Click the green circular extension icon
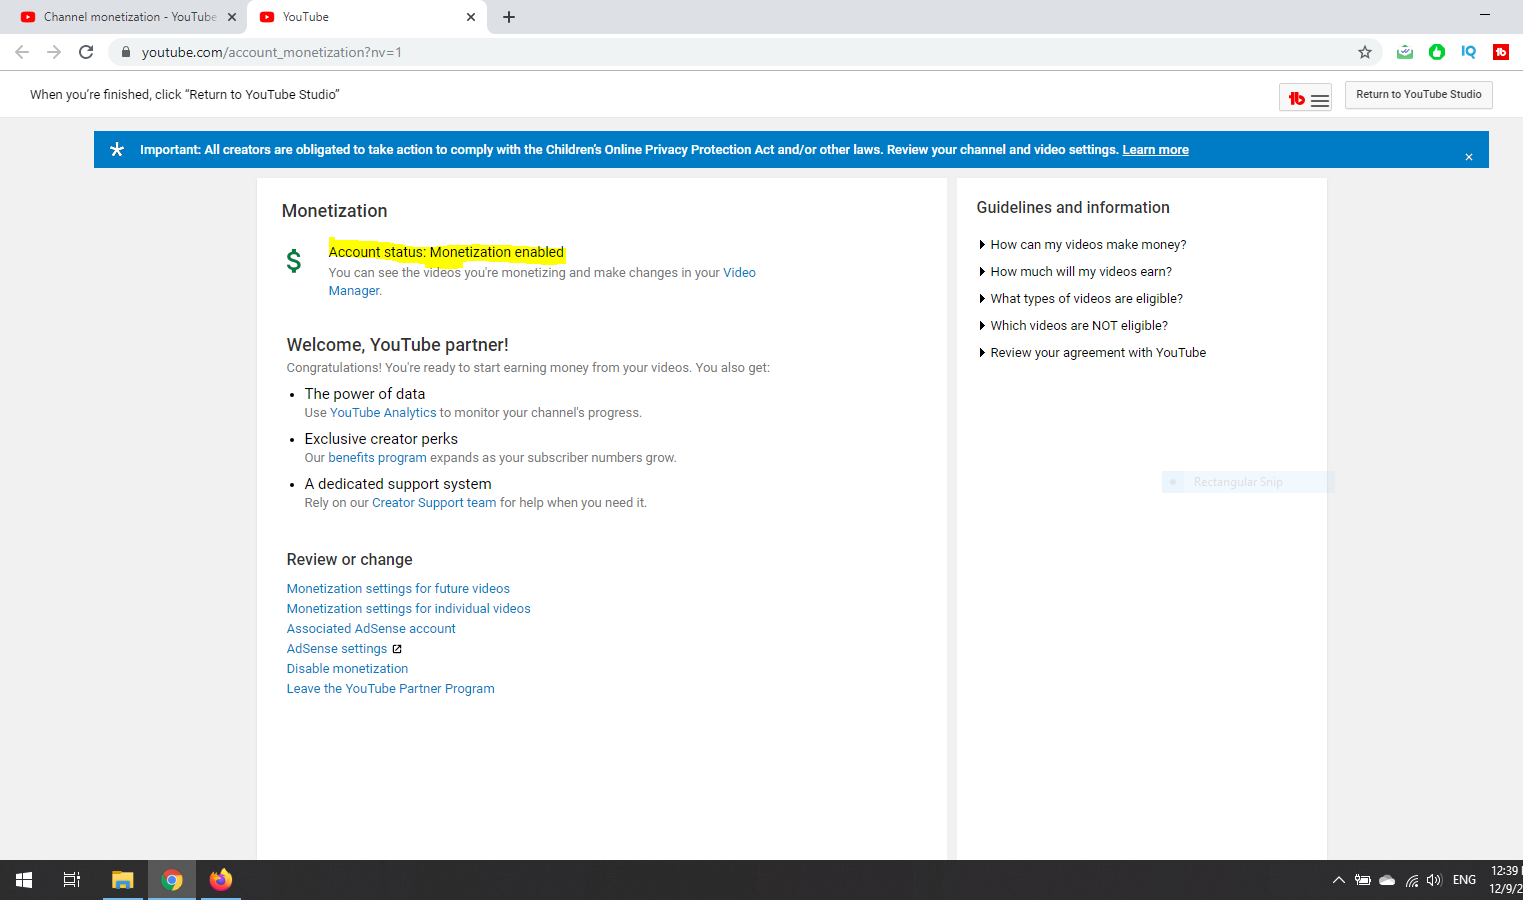The image size is (1523, 900). coord(1437,52)
